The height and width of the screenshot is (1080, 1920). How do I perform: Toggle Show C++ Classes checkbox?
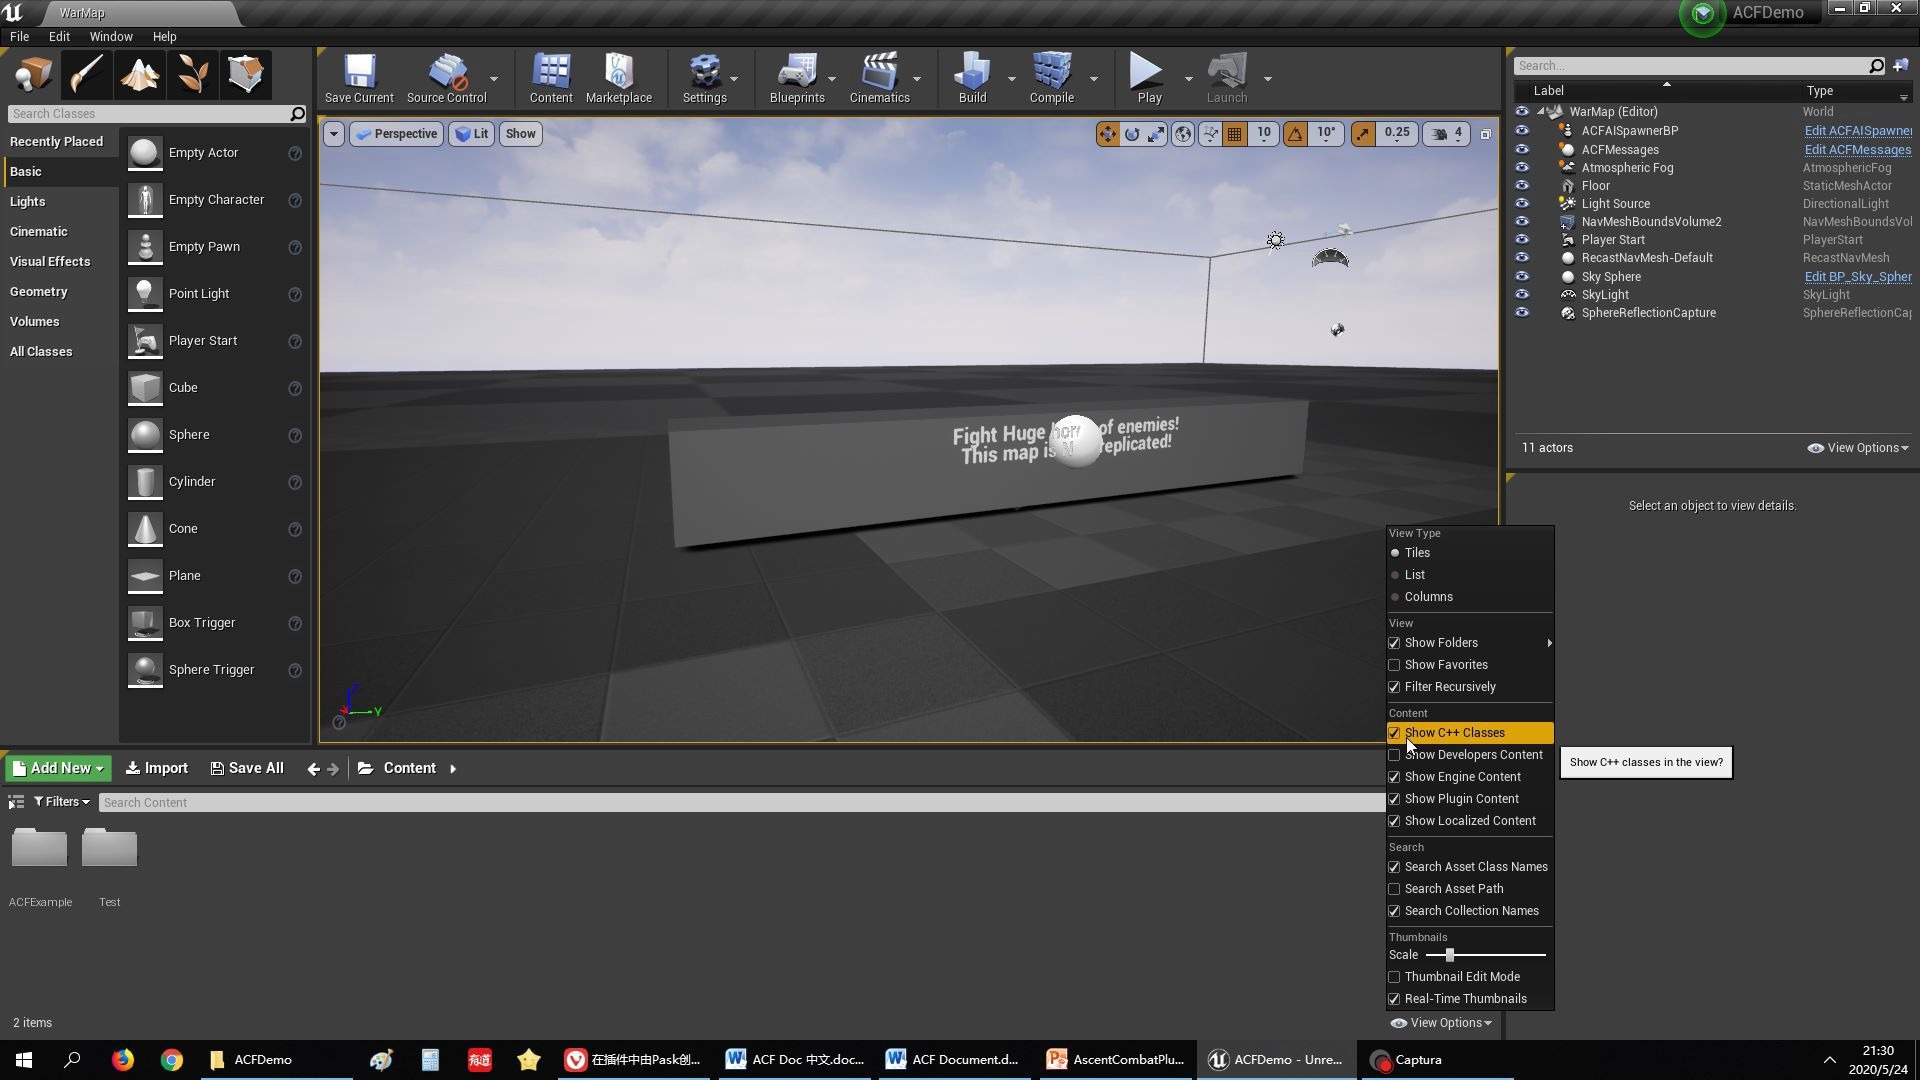1394,732
